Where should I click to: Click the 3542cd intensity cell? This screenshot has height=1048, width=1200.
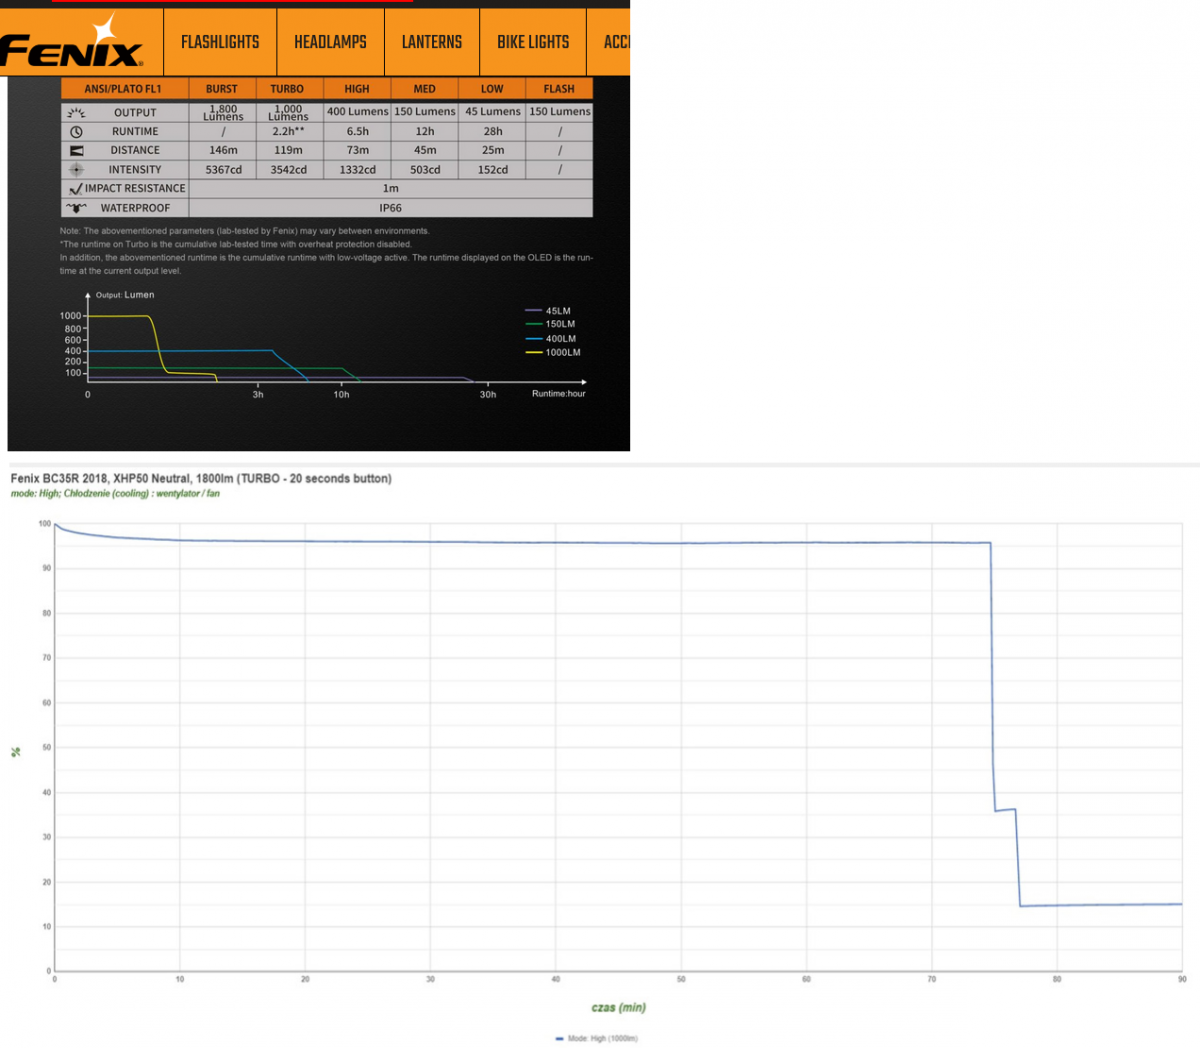[x=288, y=170]
